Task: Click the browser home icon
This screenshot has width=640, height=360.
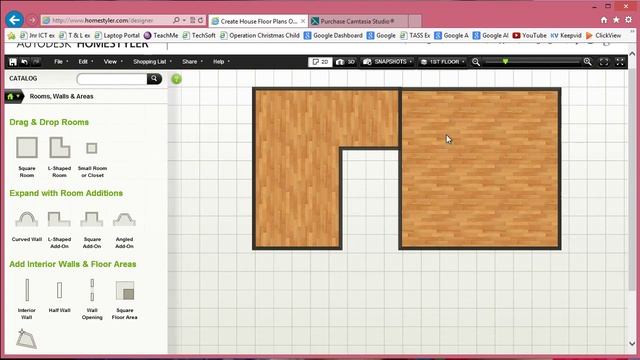Action: (604, 20)
